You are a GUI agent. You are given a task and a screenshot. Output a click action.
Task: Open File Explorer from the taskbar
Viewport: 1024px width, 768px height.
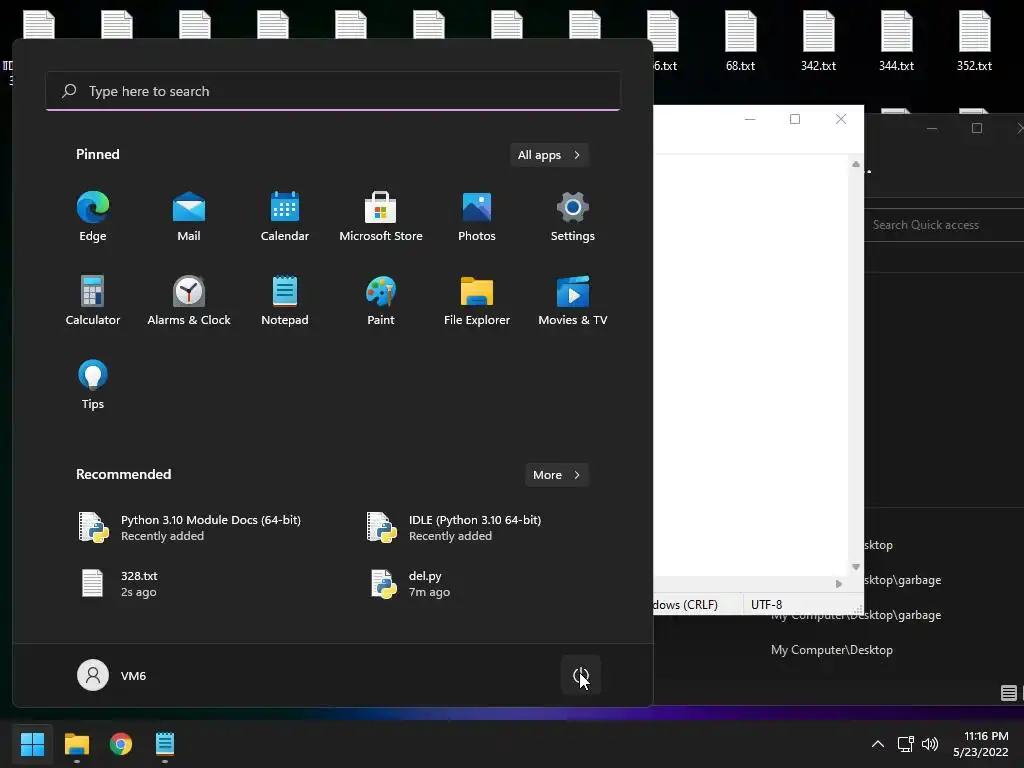(x=76, y=744)
